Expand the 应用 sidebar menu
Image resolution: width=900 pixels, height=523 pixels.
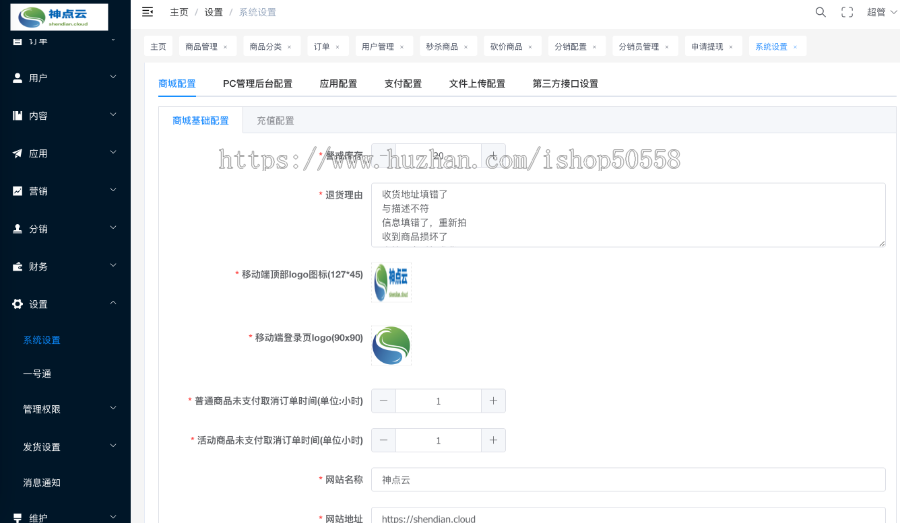(x=113, y=152)
